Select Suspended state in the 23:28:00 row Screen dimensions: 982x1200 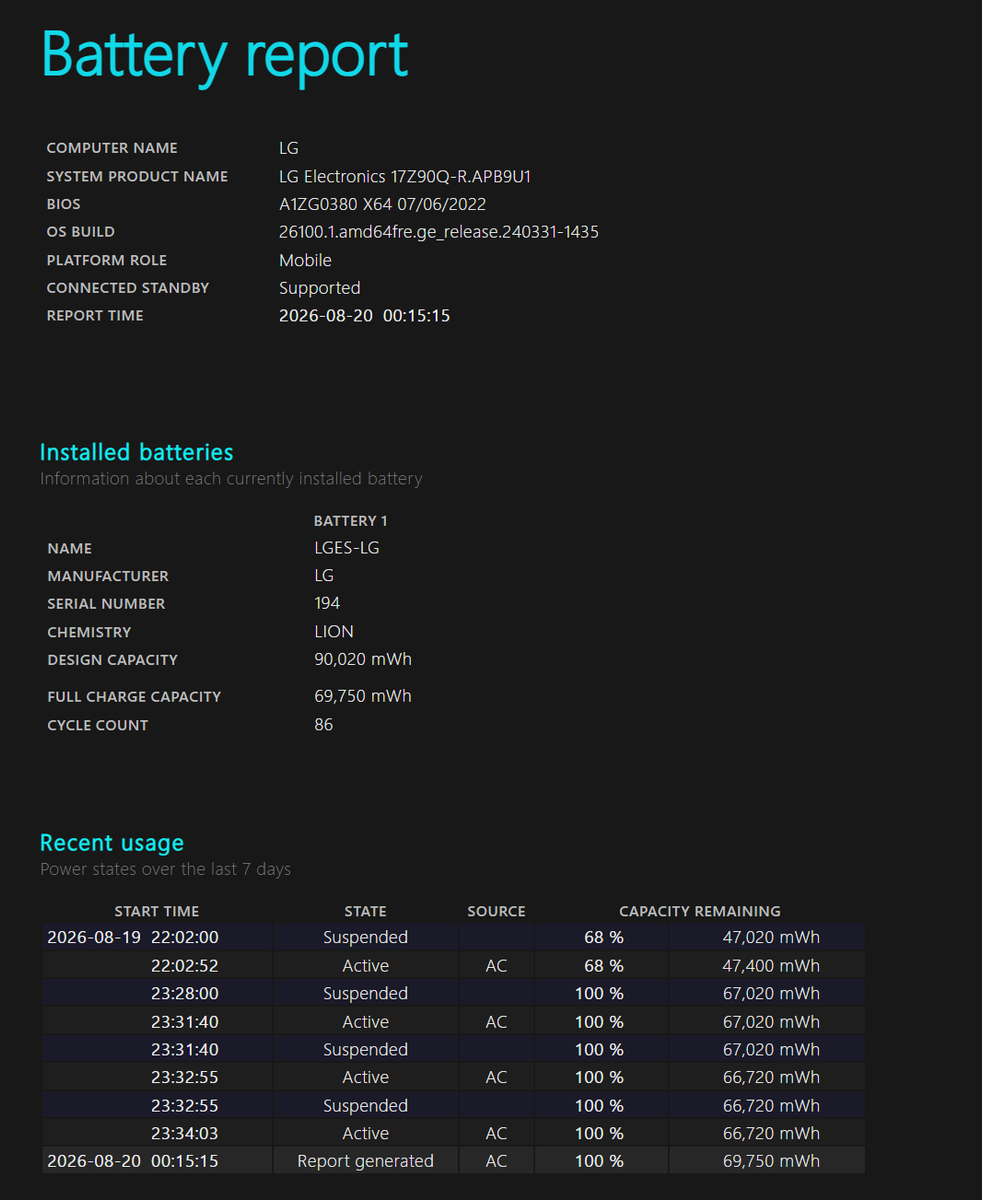[365, 994]
